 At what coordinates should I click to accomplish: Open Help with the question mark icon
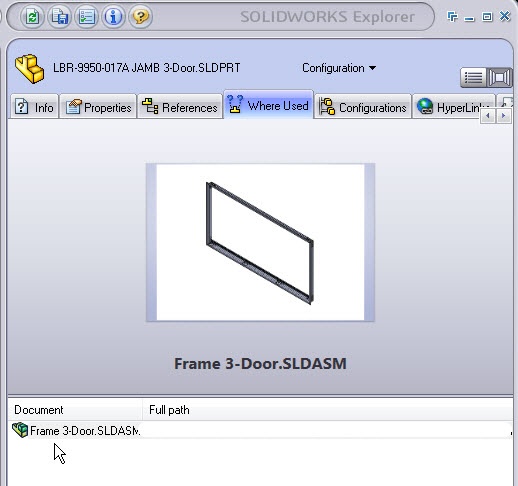(140, 16)
